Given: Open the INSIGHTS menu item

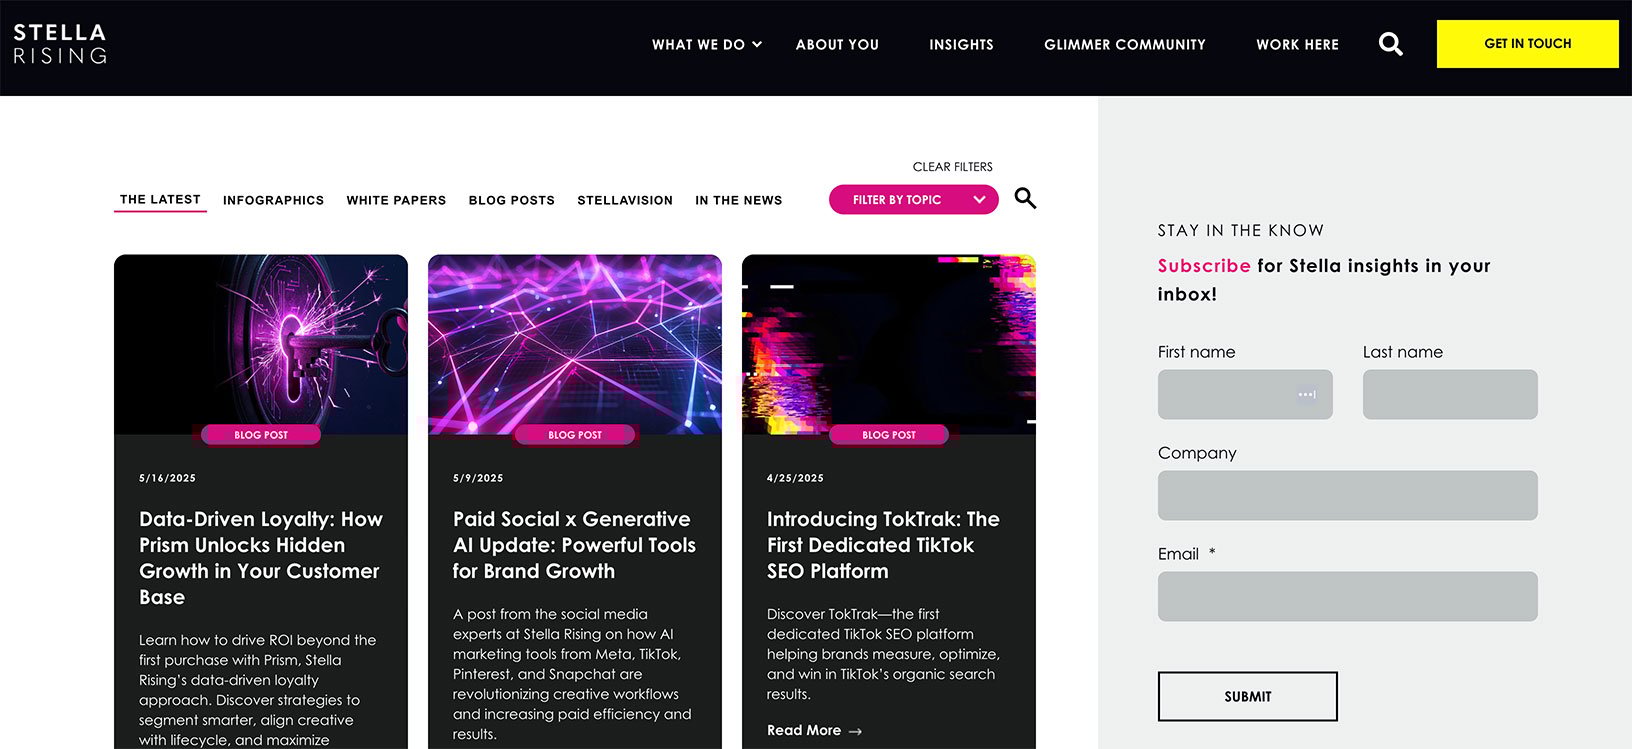Looking at the screenshot, I should pyautogui.click(x=961, y=44).
